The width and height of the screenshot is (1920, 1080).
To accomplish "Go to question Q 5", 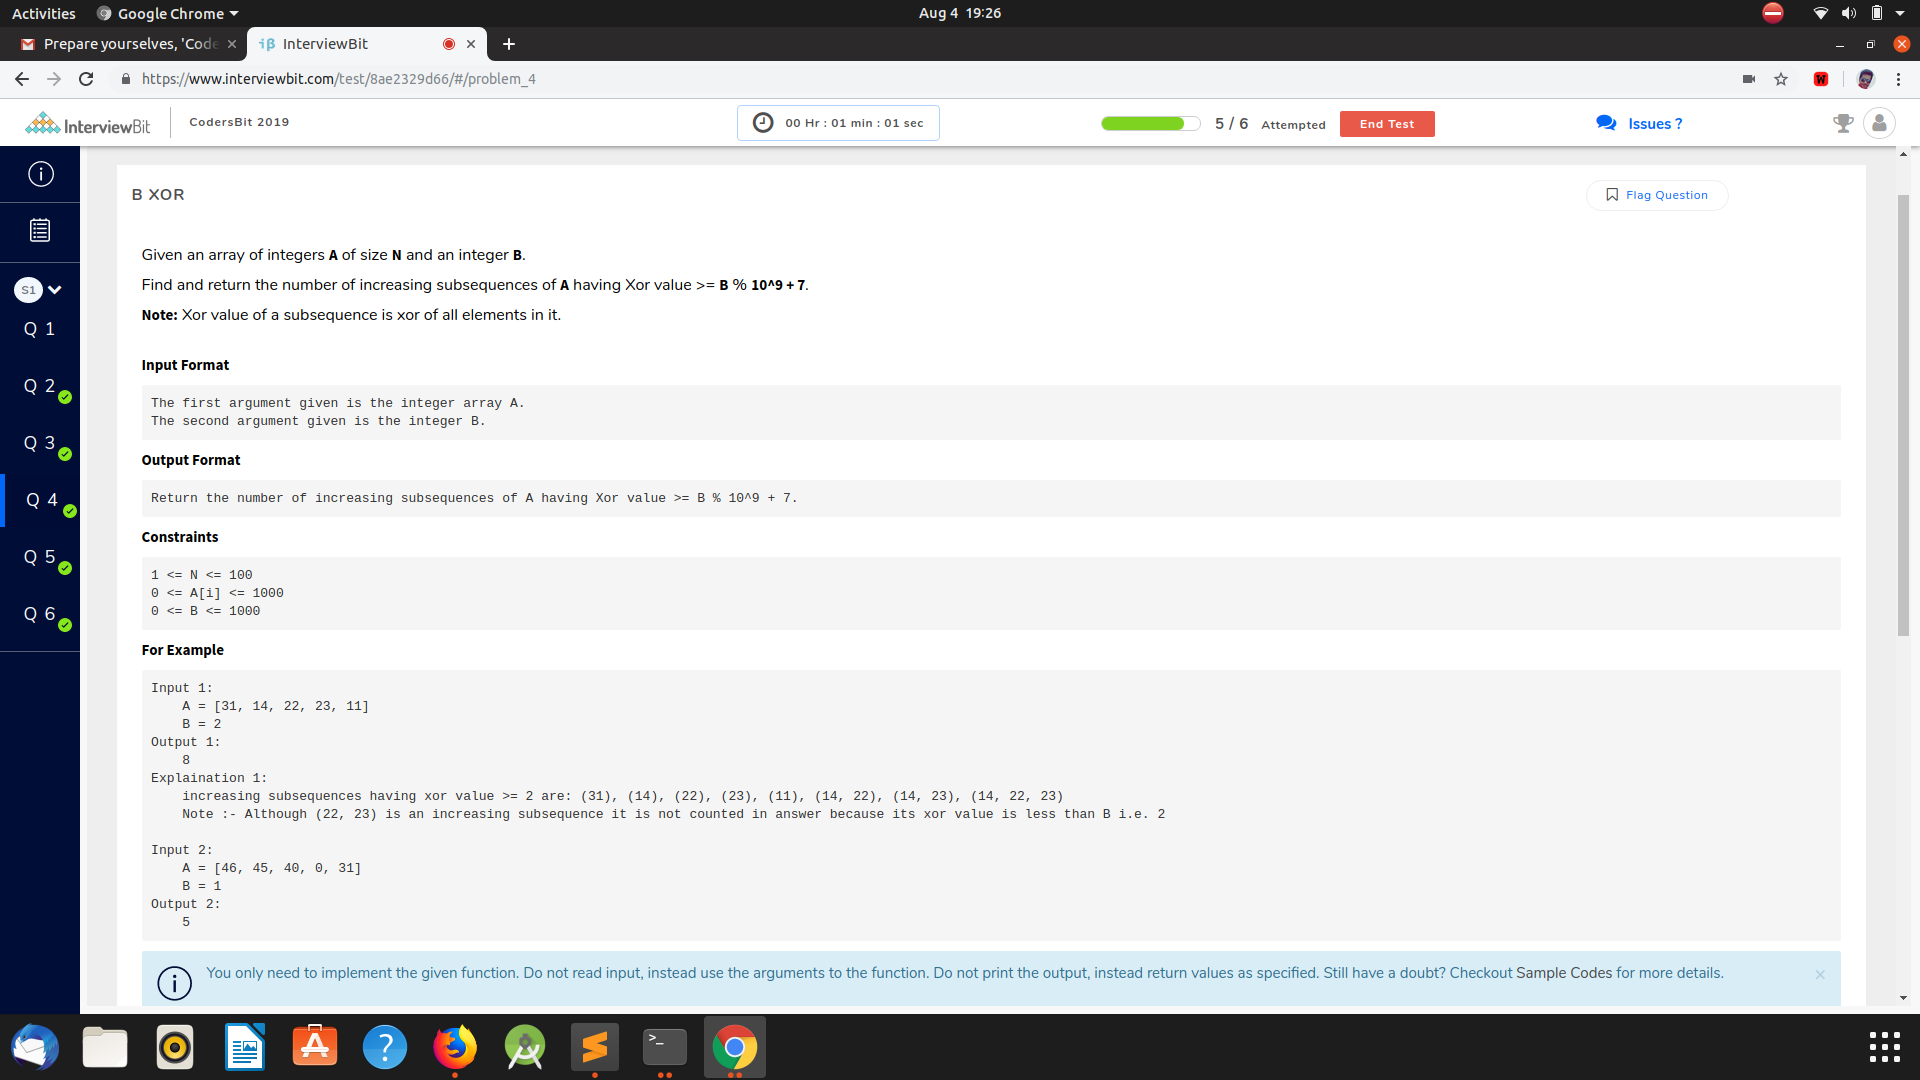I will tap(40, 557).
